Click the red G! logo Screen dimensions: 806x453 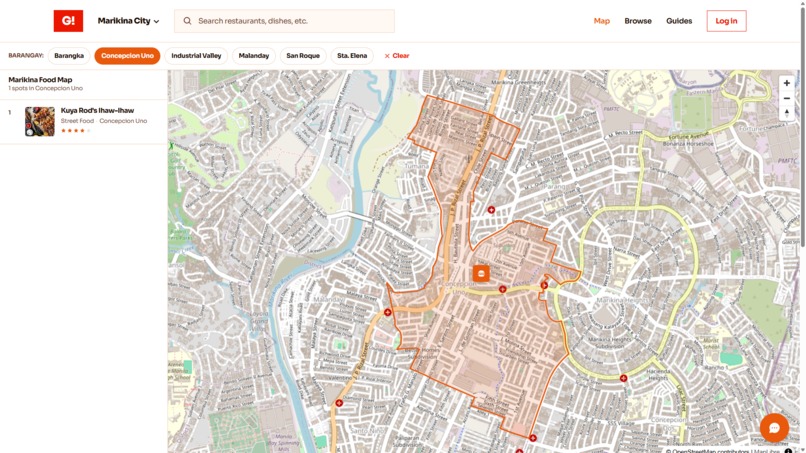click(x=68, y=21)
